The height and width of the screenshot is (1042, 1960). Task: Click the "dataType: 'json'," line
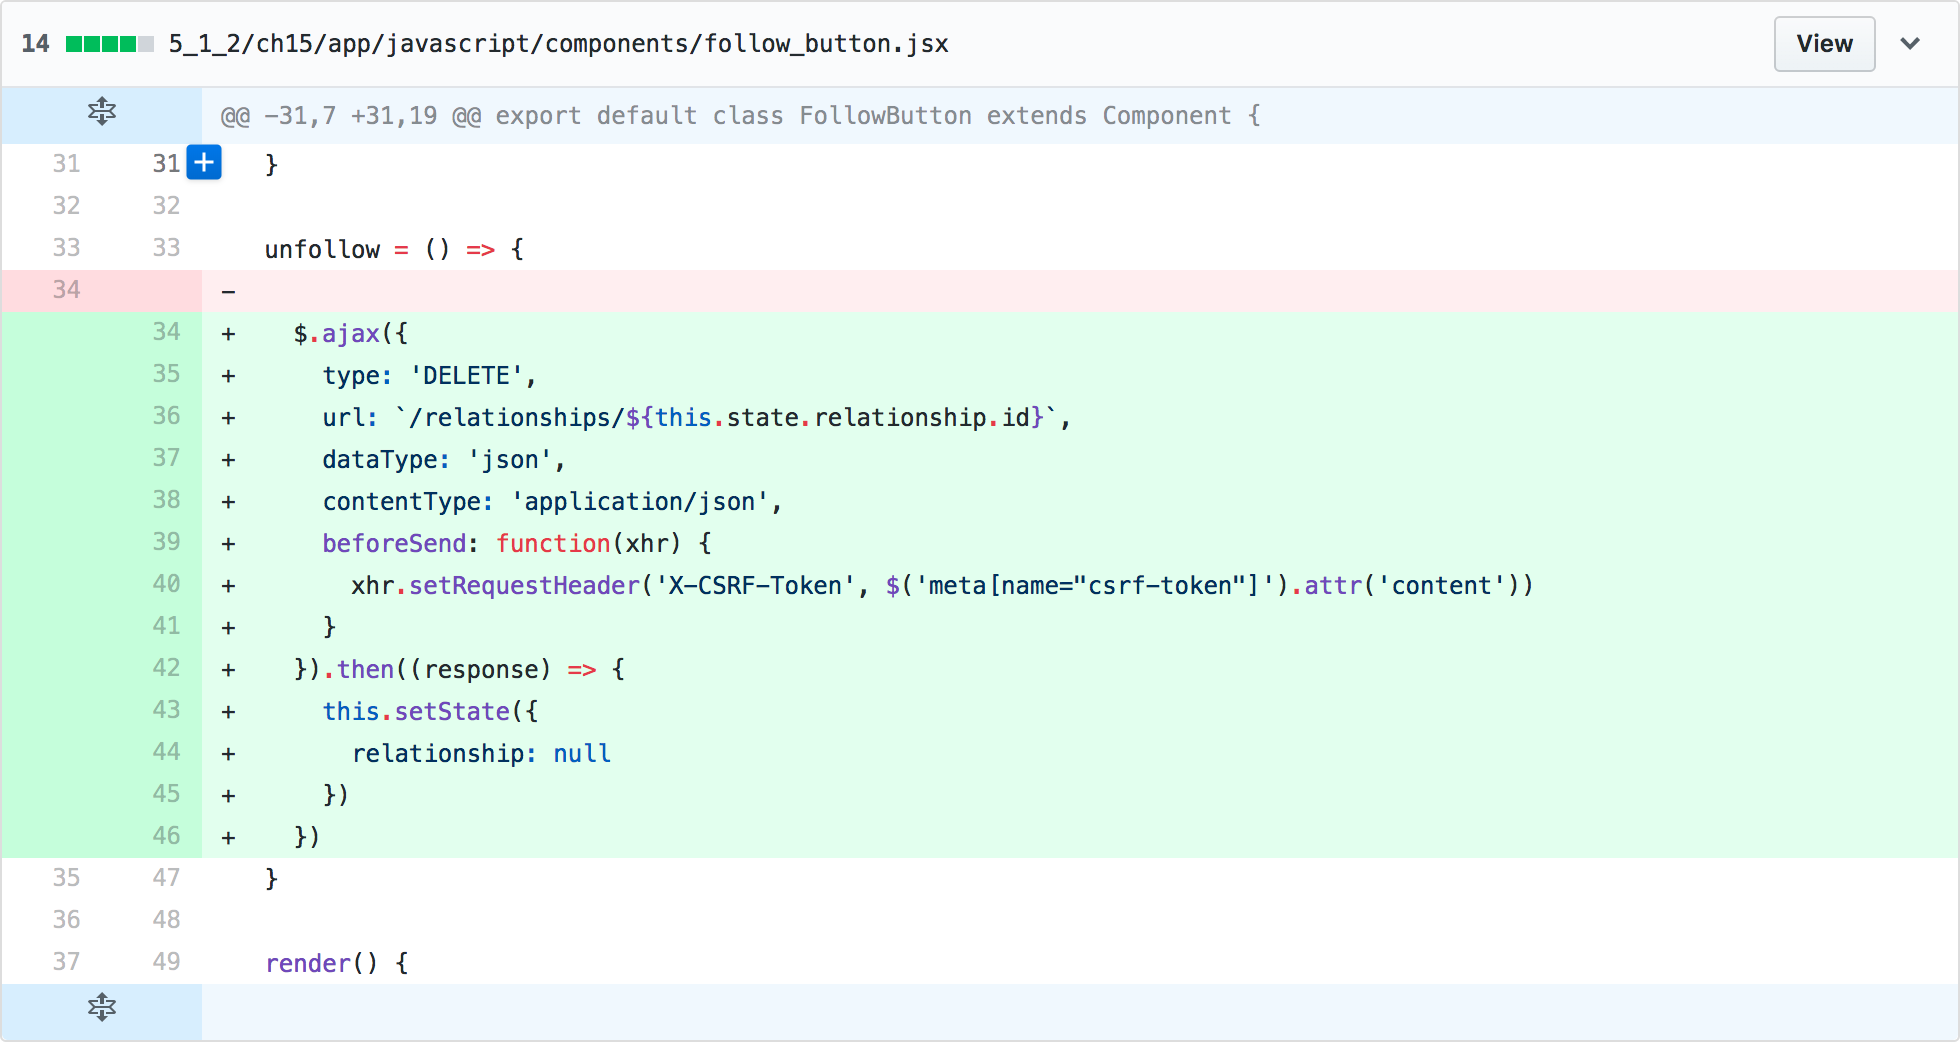click(444, 459)
